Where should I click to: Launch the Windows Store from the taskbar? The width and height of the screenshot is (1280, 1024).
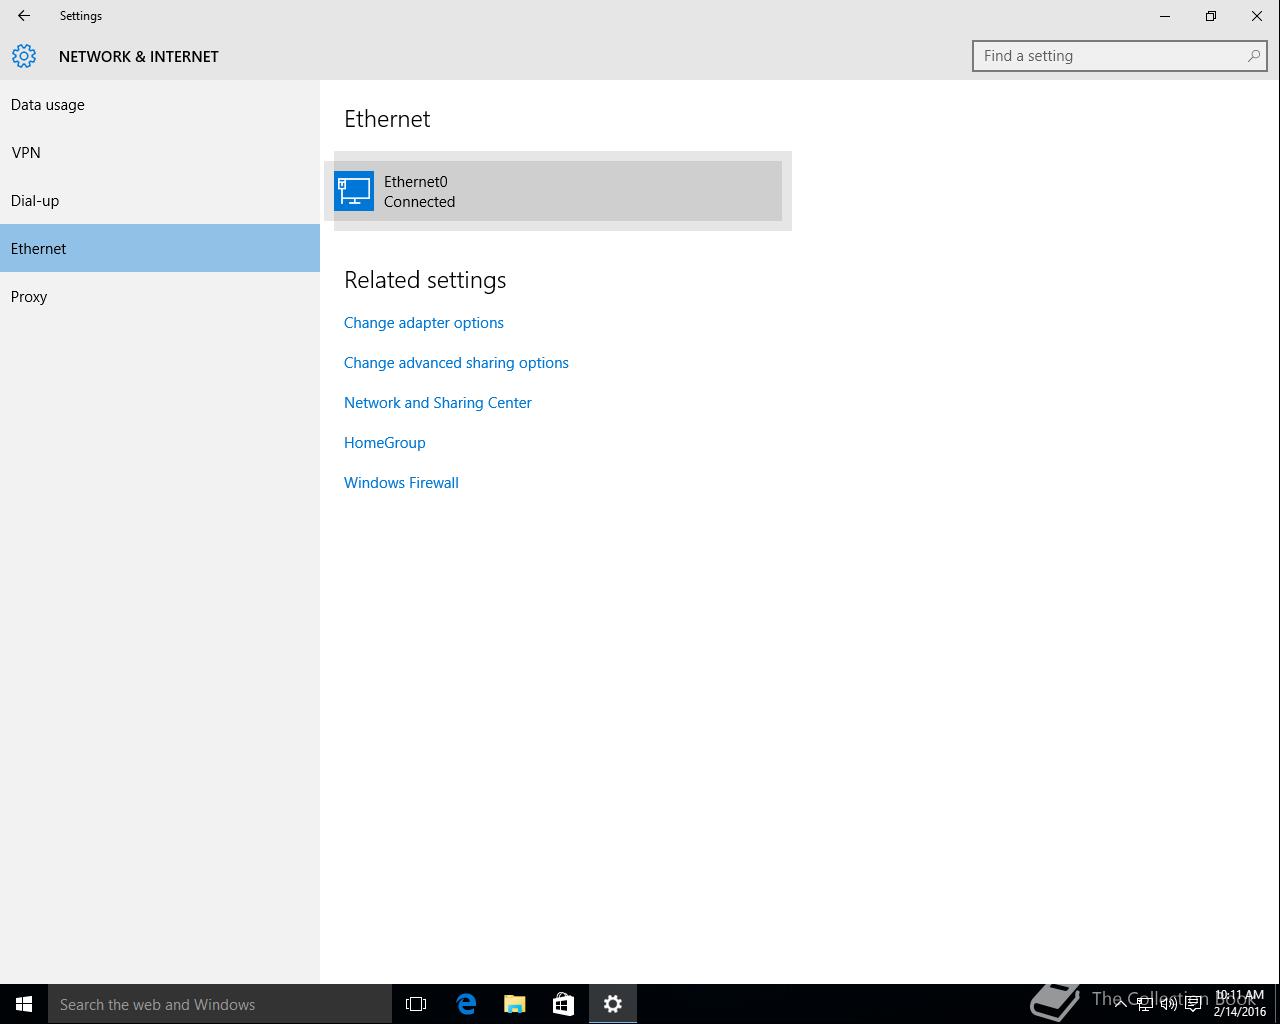point(563,1004)
